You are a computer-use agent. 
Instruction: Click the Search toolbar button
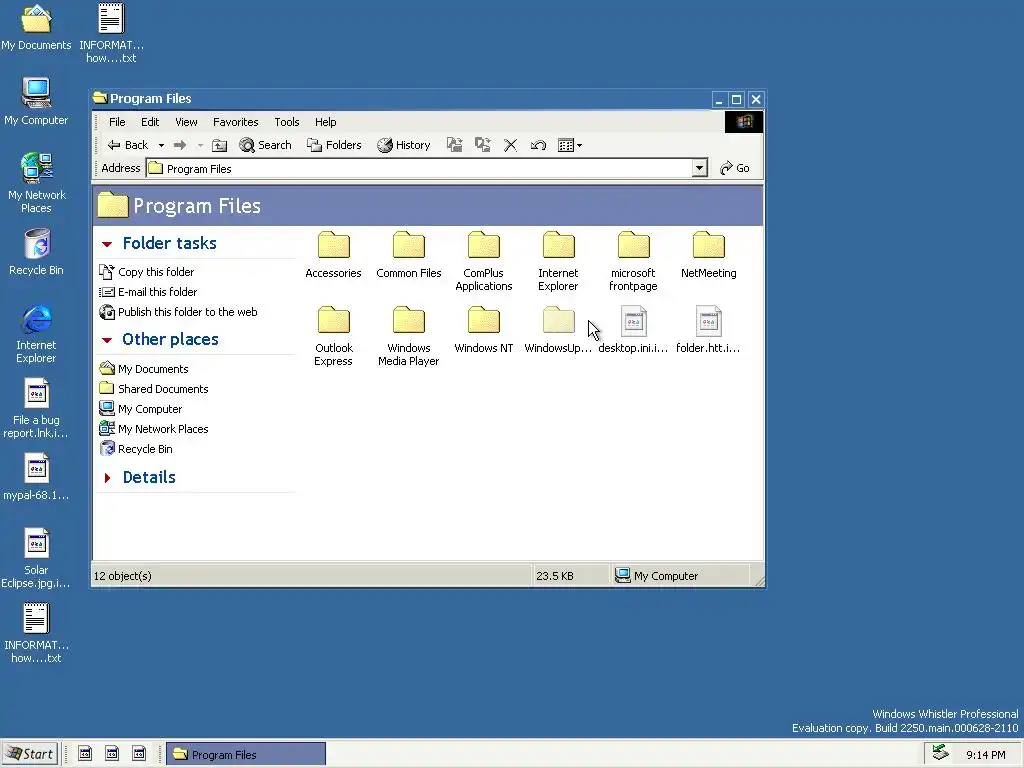pos(265,145)
